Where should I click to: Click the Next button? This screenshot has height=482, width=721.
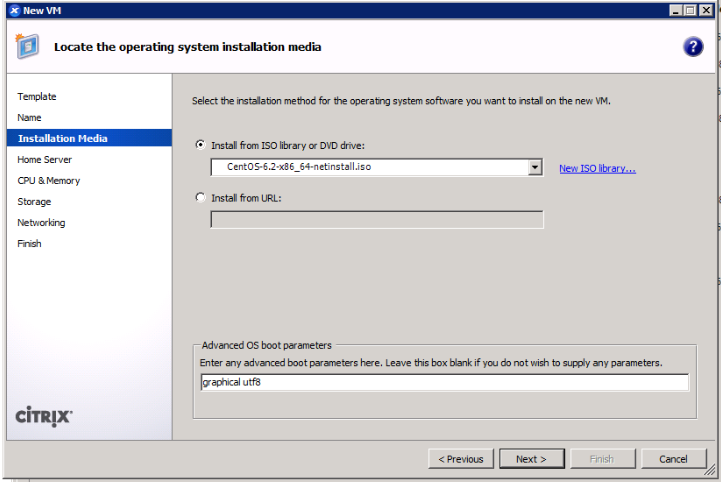tap(531, 459)
